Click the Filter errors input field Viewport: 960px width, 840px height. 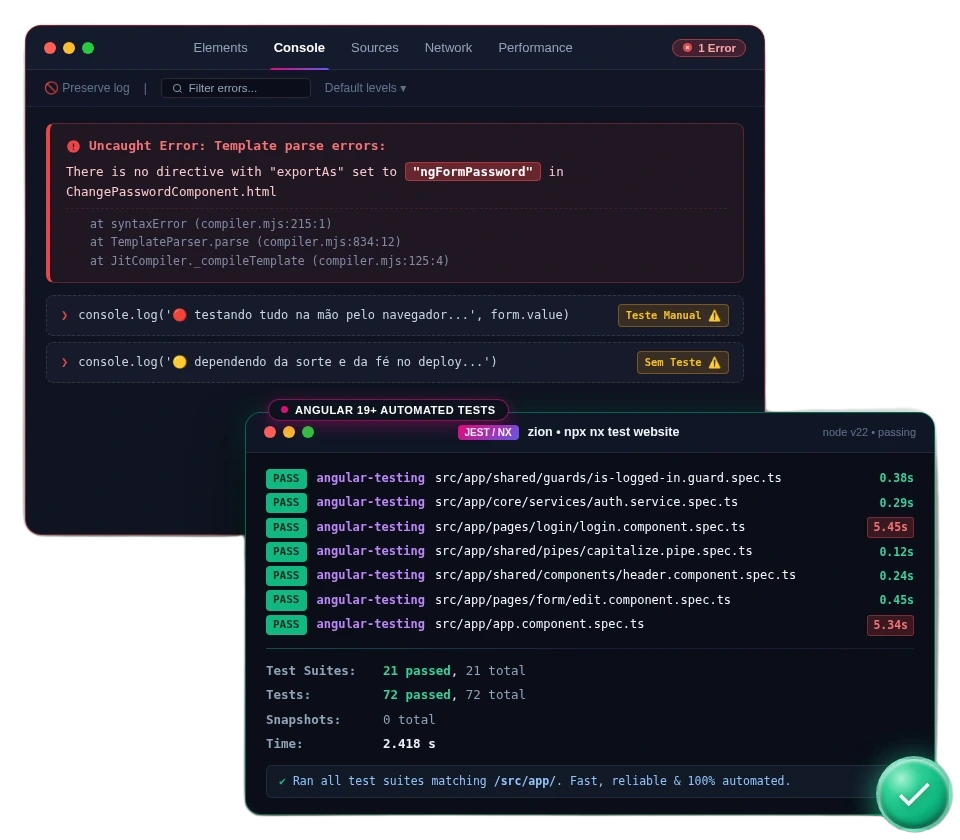point(236,88)
